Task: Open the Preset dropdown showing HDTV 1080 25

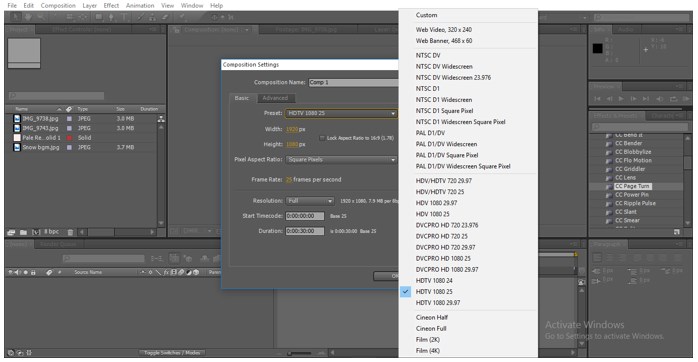Action: [x=341, y=114]
